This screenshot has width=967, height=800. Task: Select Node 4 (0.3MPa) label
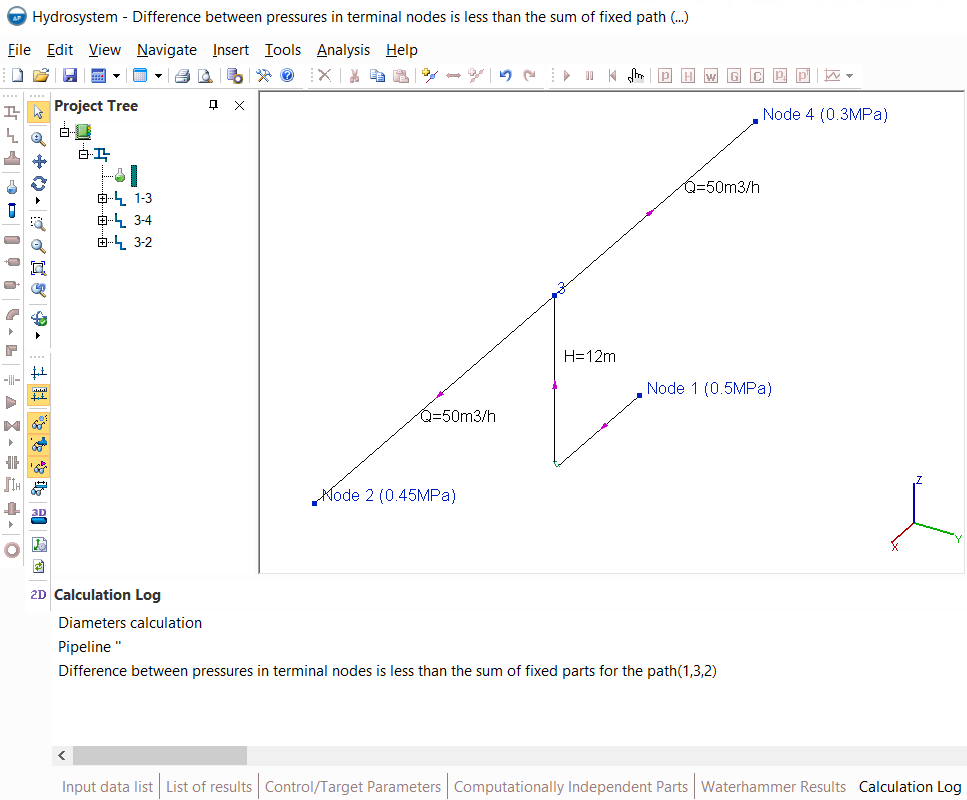coord(825,115)
